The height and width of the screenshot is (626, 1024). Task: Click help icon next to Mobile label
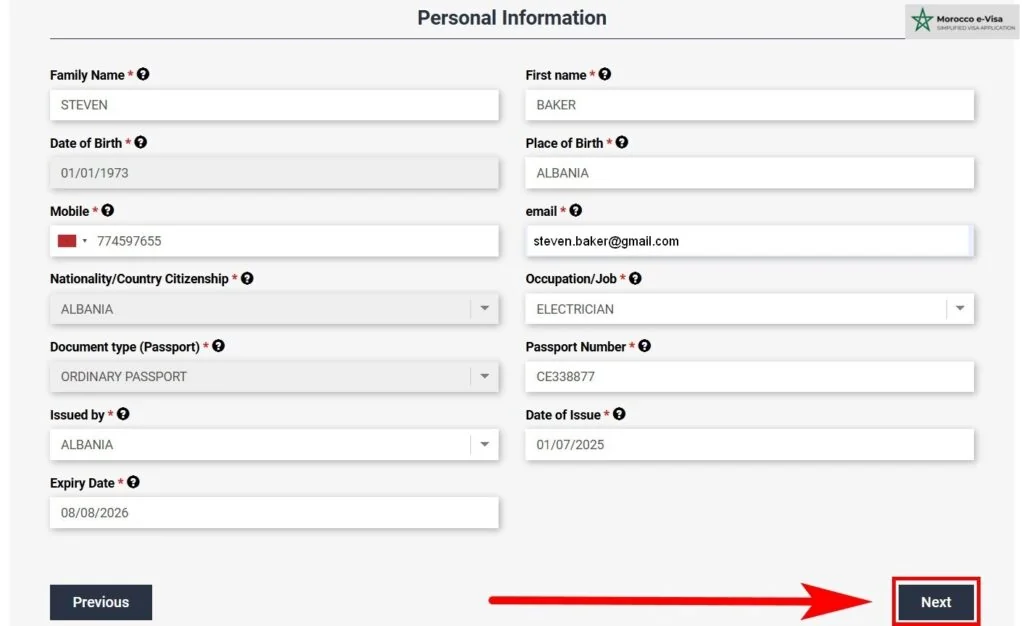108,211
